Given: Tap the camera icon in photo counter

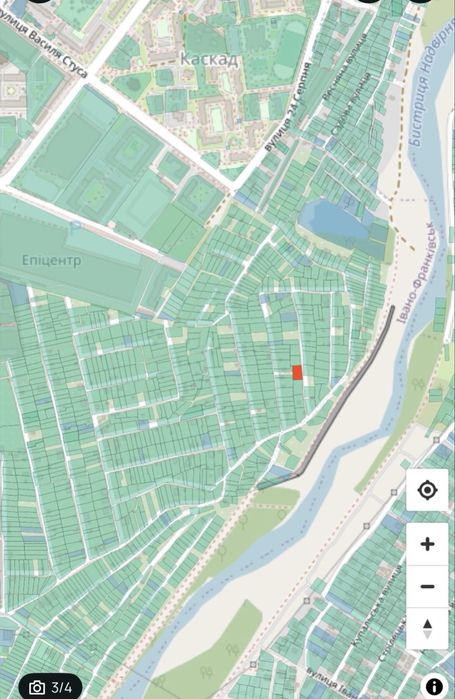Looking at the screenshot, I should point(37,687).
